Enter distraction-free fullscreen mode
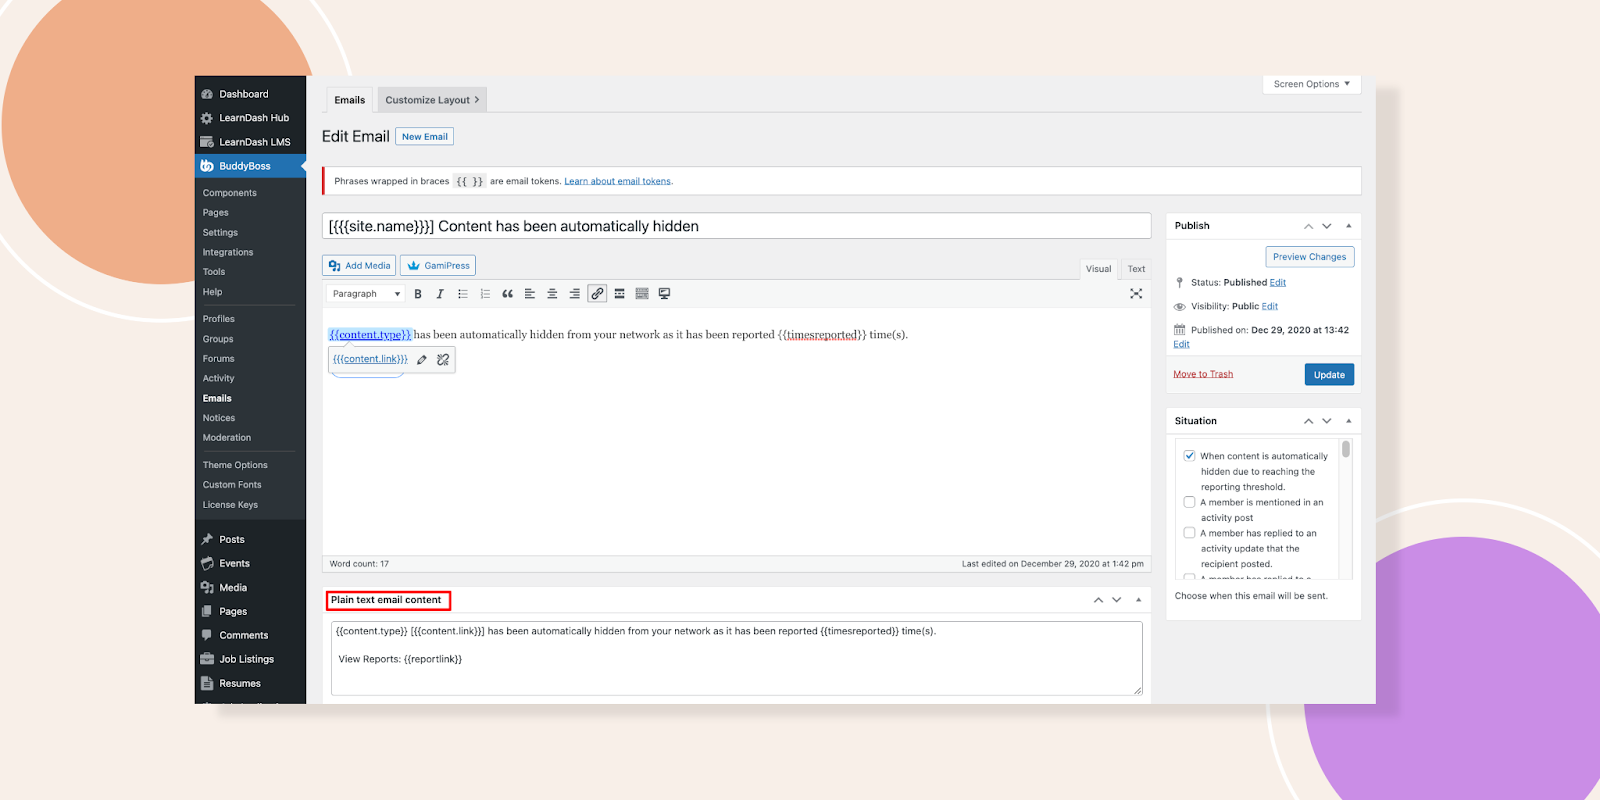The height and width of the screenshot is (800, 1600). tap(1136, 294)
